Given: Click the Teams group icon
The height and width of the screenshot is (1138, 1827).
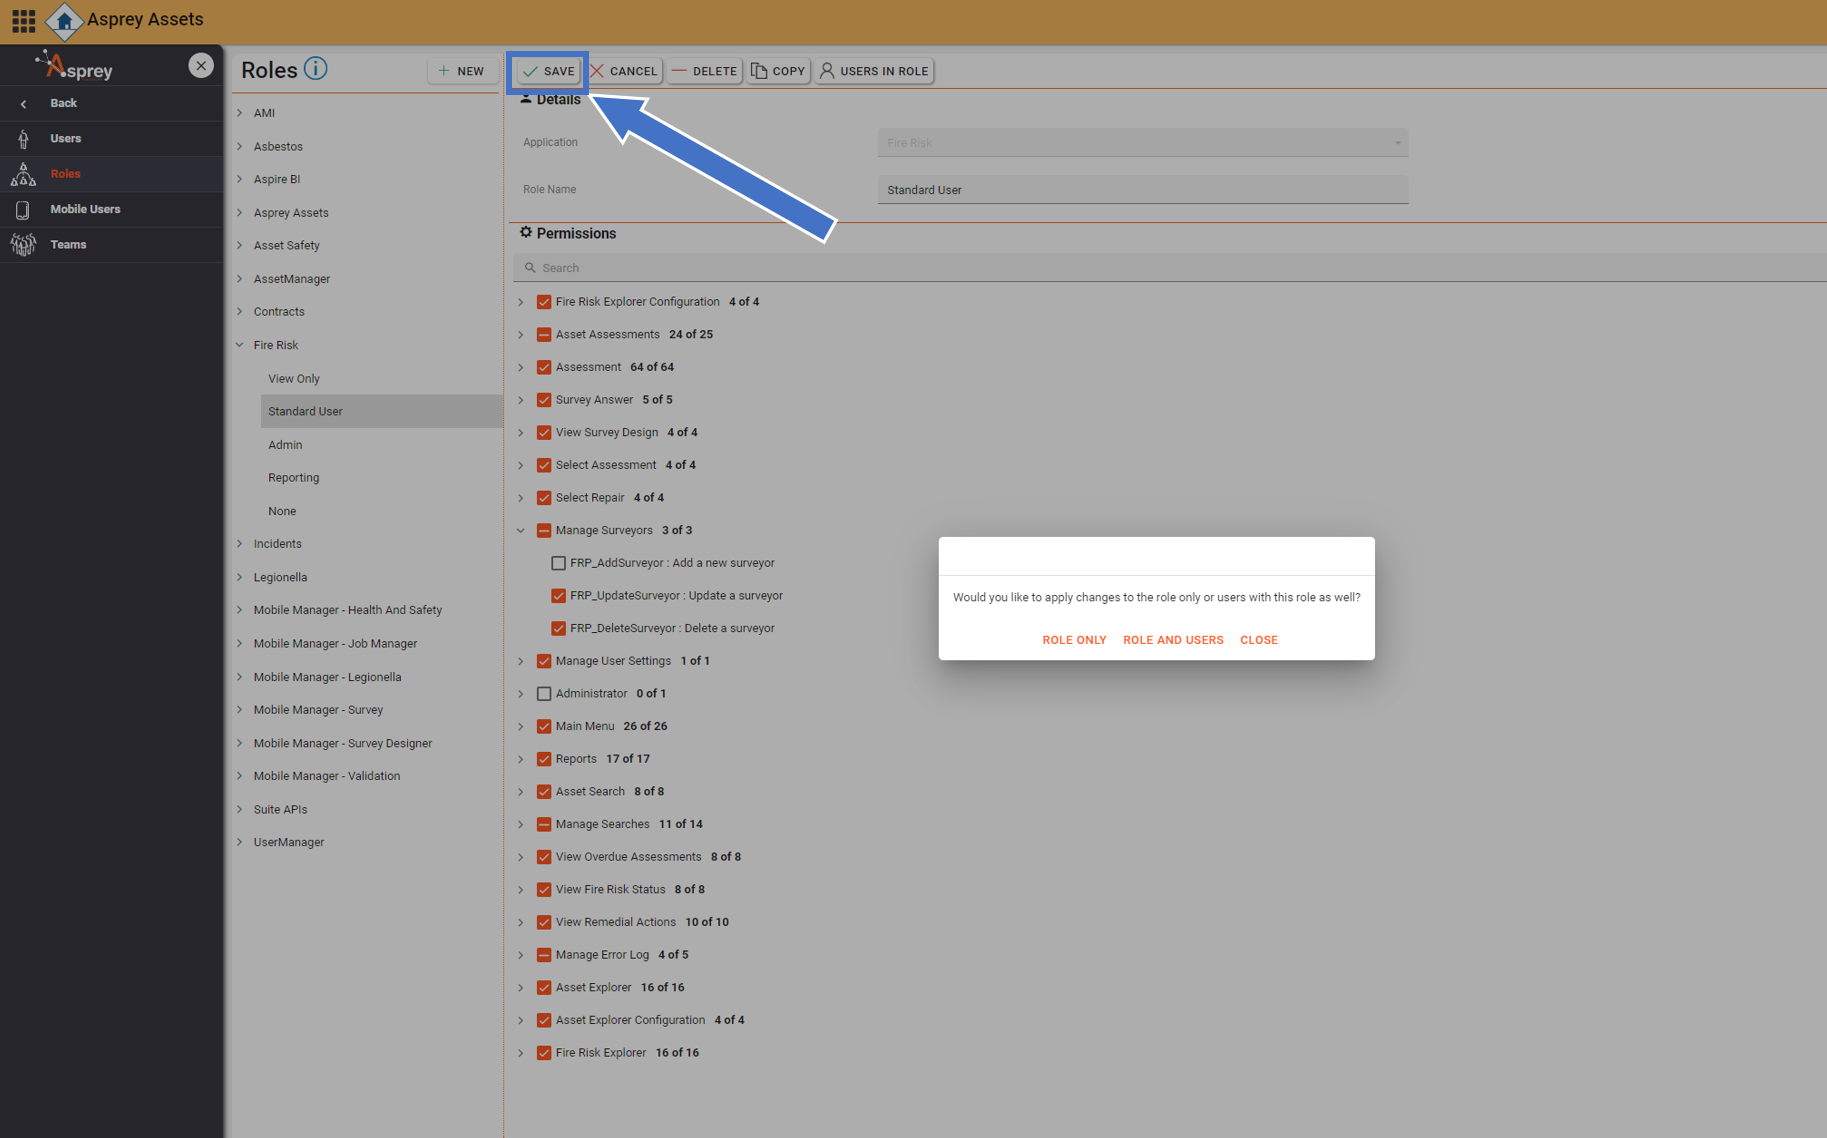Looking at the screenshot, I should click(23, 245).
